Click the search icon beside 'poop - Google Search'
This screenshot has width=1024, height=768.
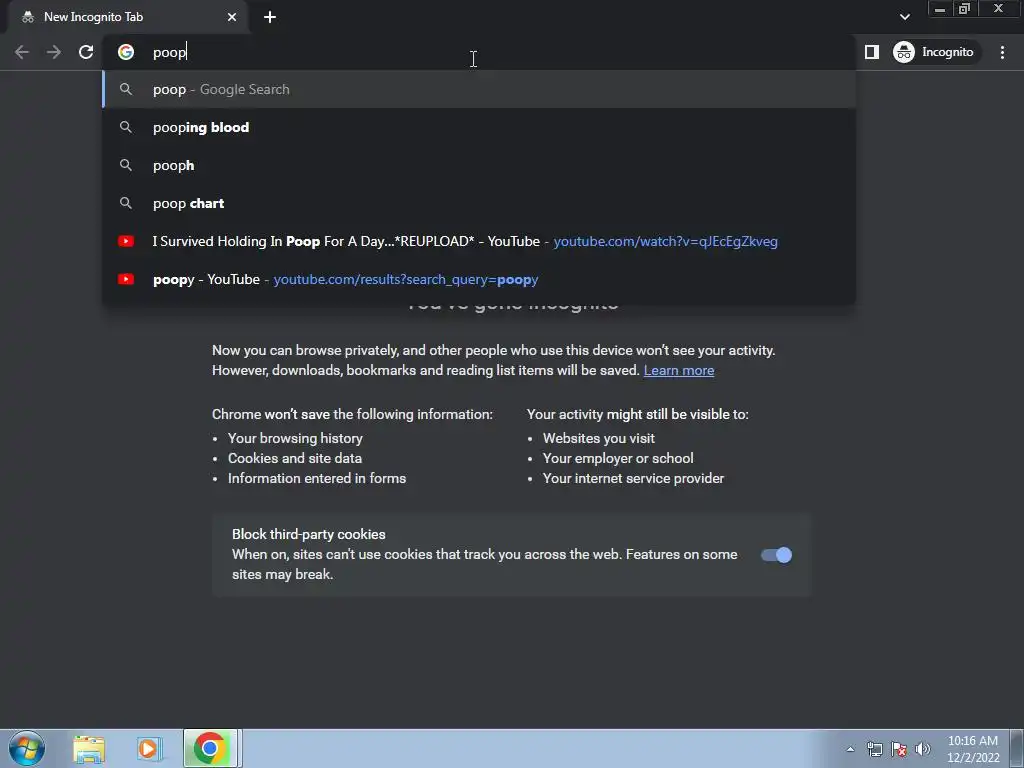(126, 89)
